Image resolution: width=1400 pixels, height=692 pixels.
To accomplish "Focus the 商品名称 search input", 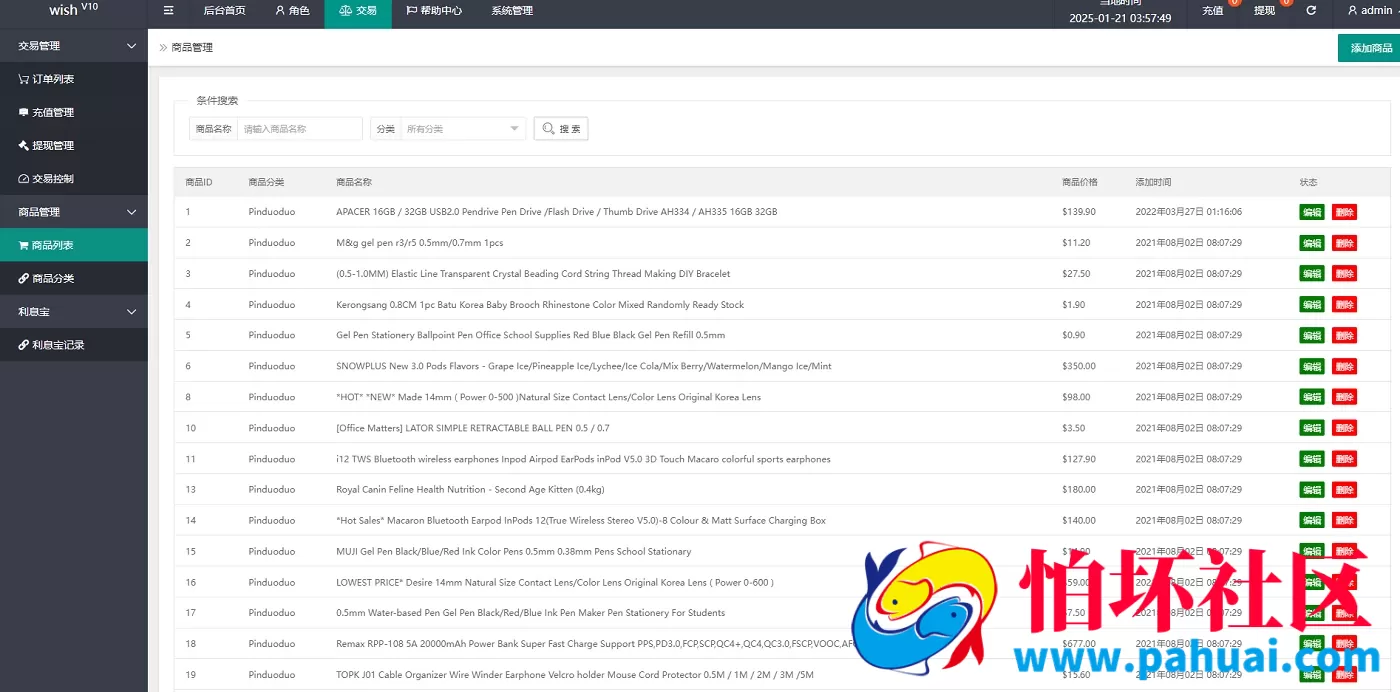I will point(300,129).
